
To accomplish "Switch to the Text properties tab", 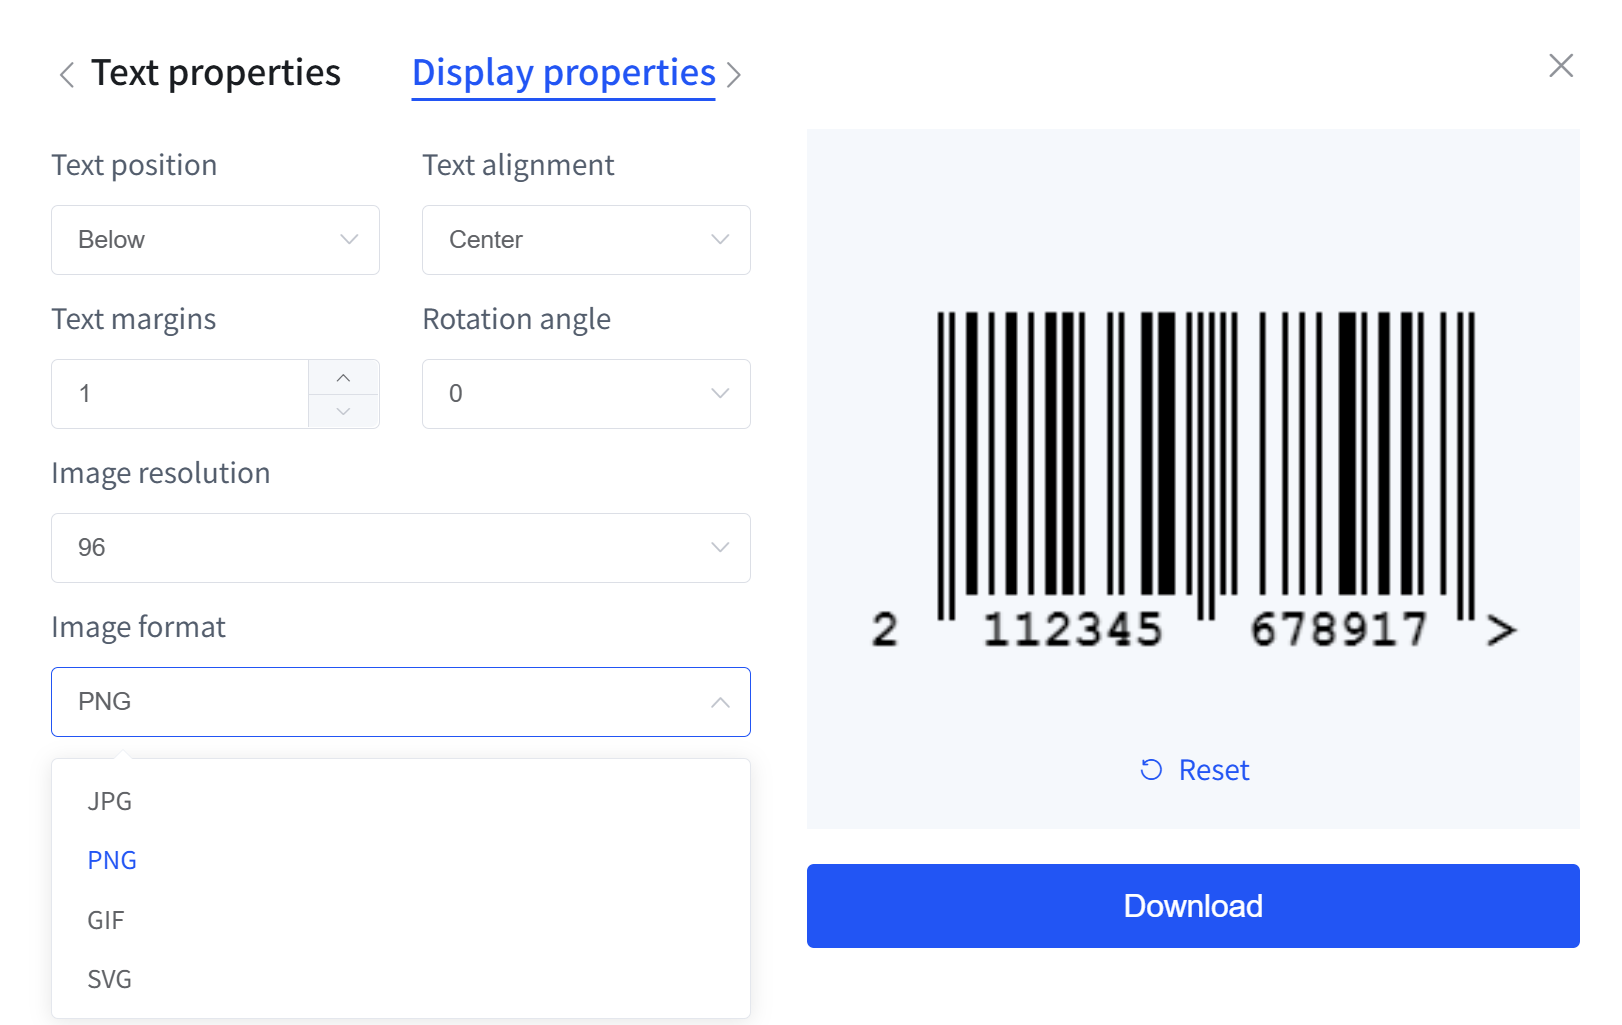I will (216, 73).
